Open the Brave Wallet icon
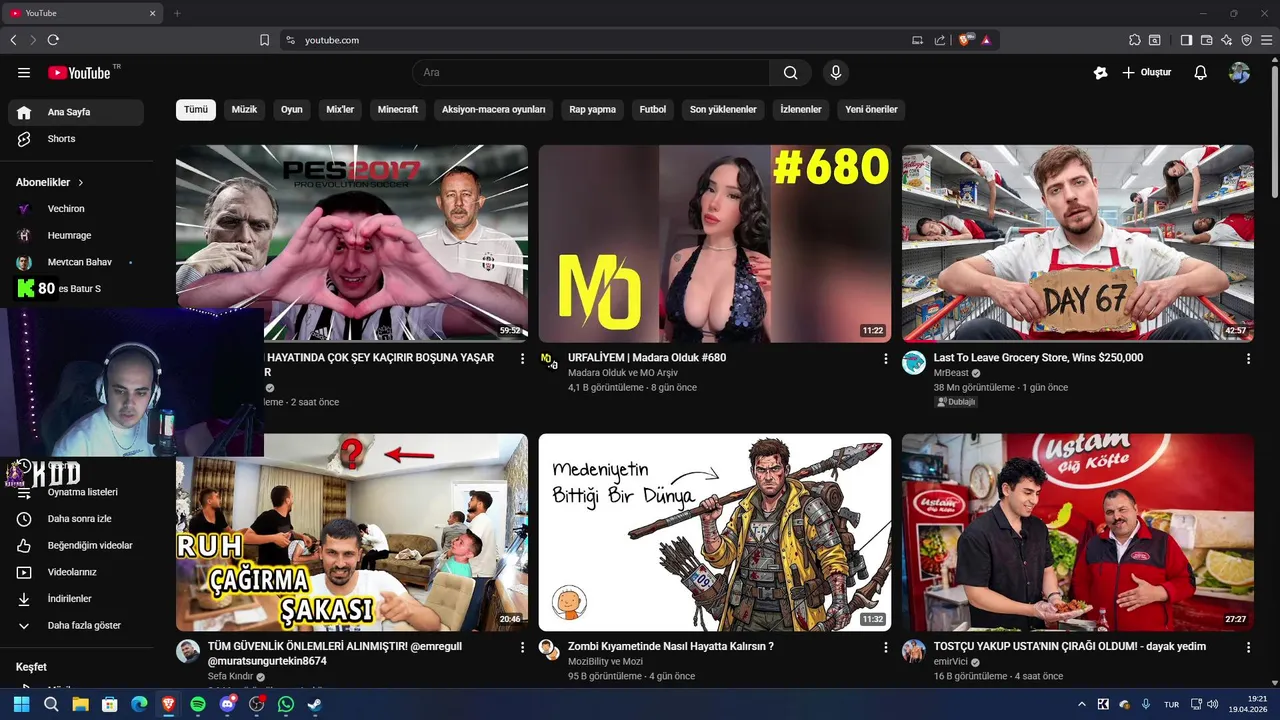This screenshot has height=720, width=1280. click(1206, 40)
